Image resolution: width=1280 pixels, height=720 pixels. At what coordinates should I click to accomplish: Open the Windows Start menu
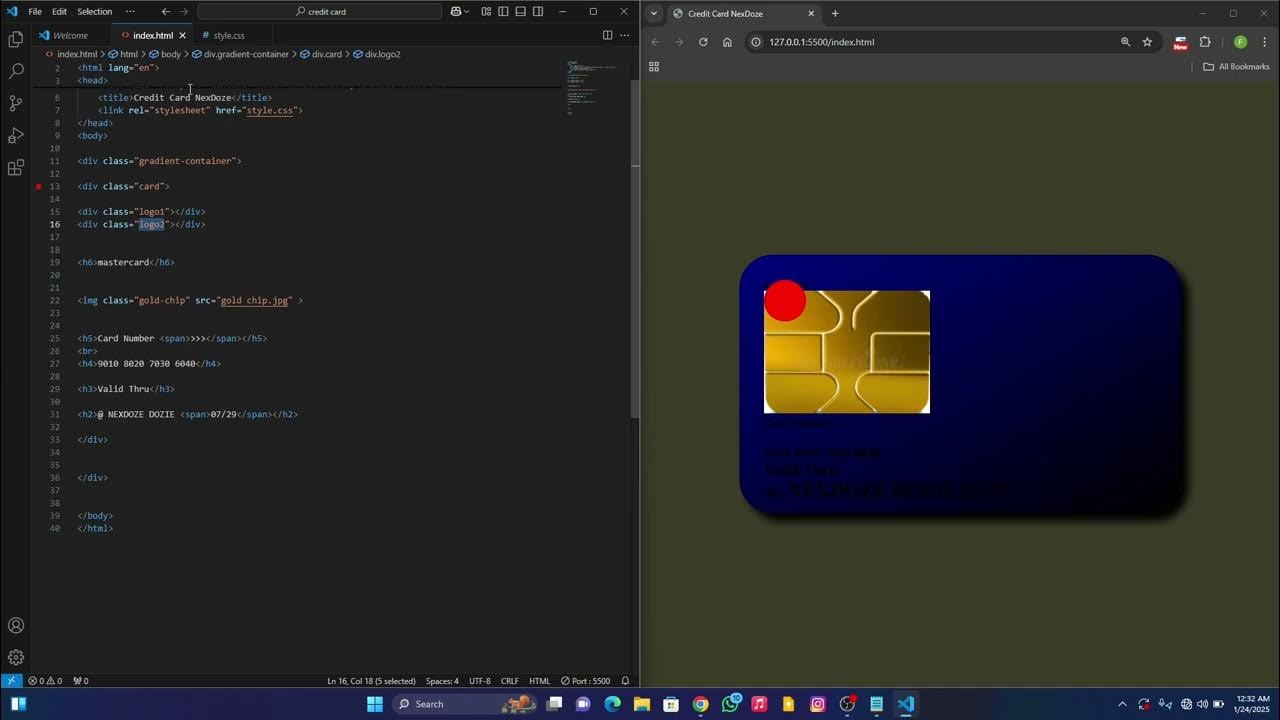375,704
